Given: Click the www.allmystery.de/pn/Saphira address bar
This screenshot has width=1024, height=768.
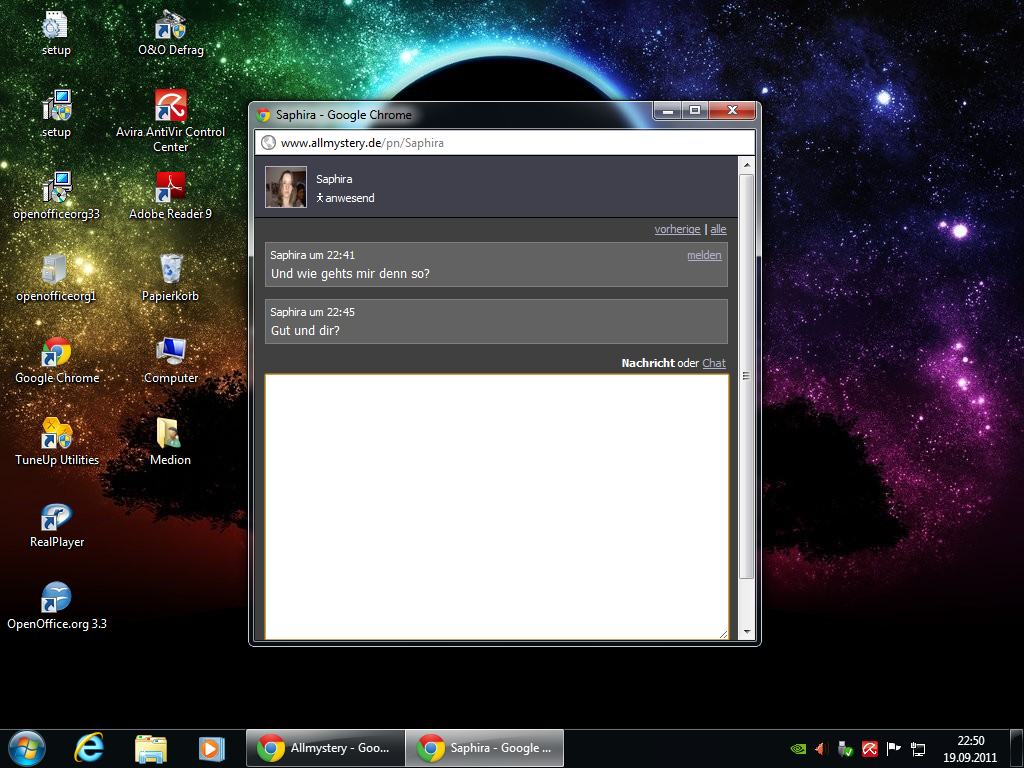Looking at the screenshot, I should [x=504, y=142].
